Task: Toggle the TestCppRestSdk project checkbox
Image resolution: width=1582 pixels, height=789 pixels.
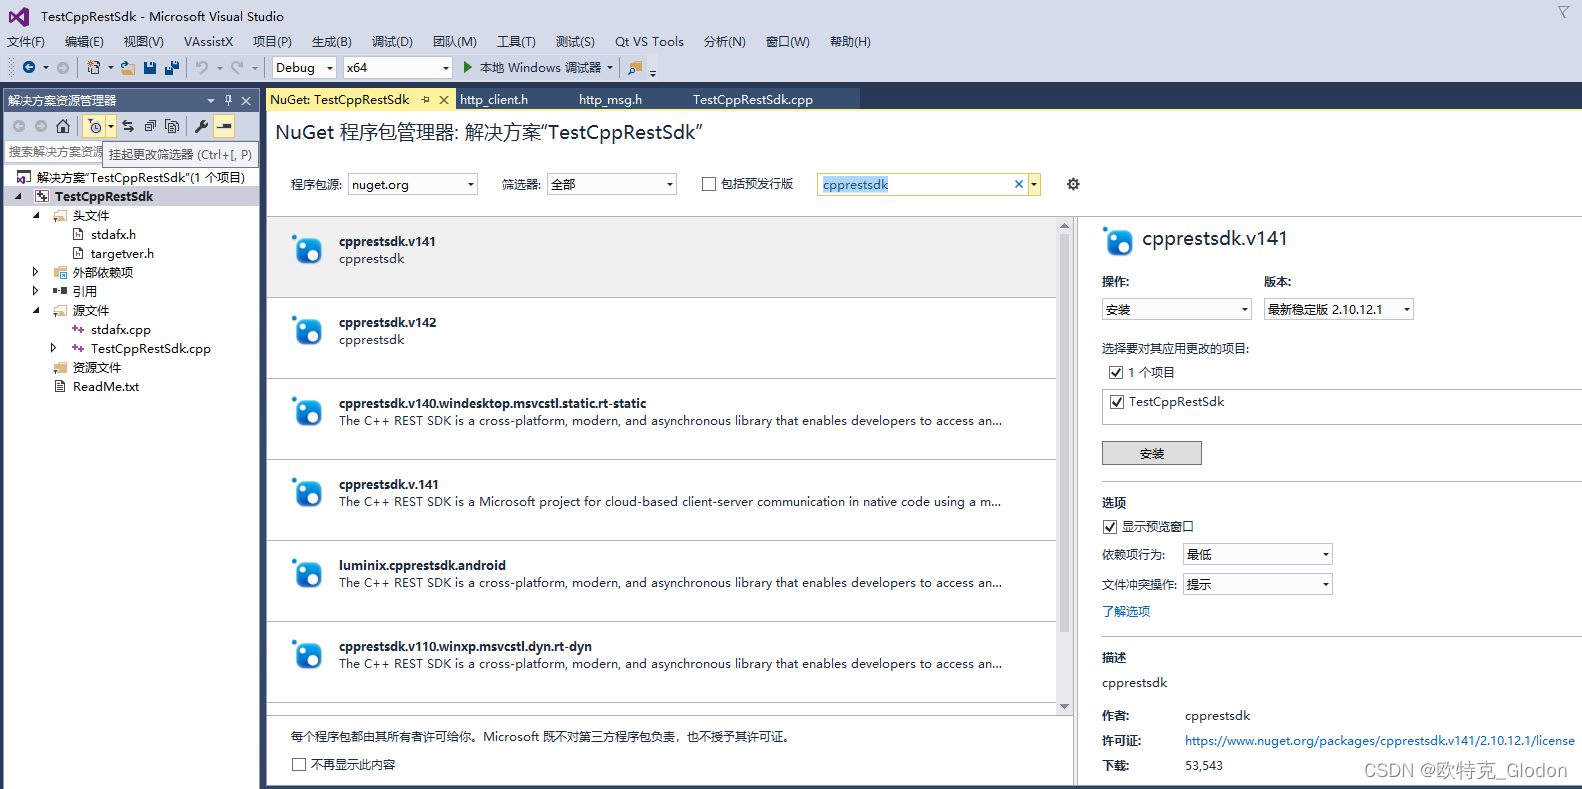Action: point(1117,402)
